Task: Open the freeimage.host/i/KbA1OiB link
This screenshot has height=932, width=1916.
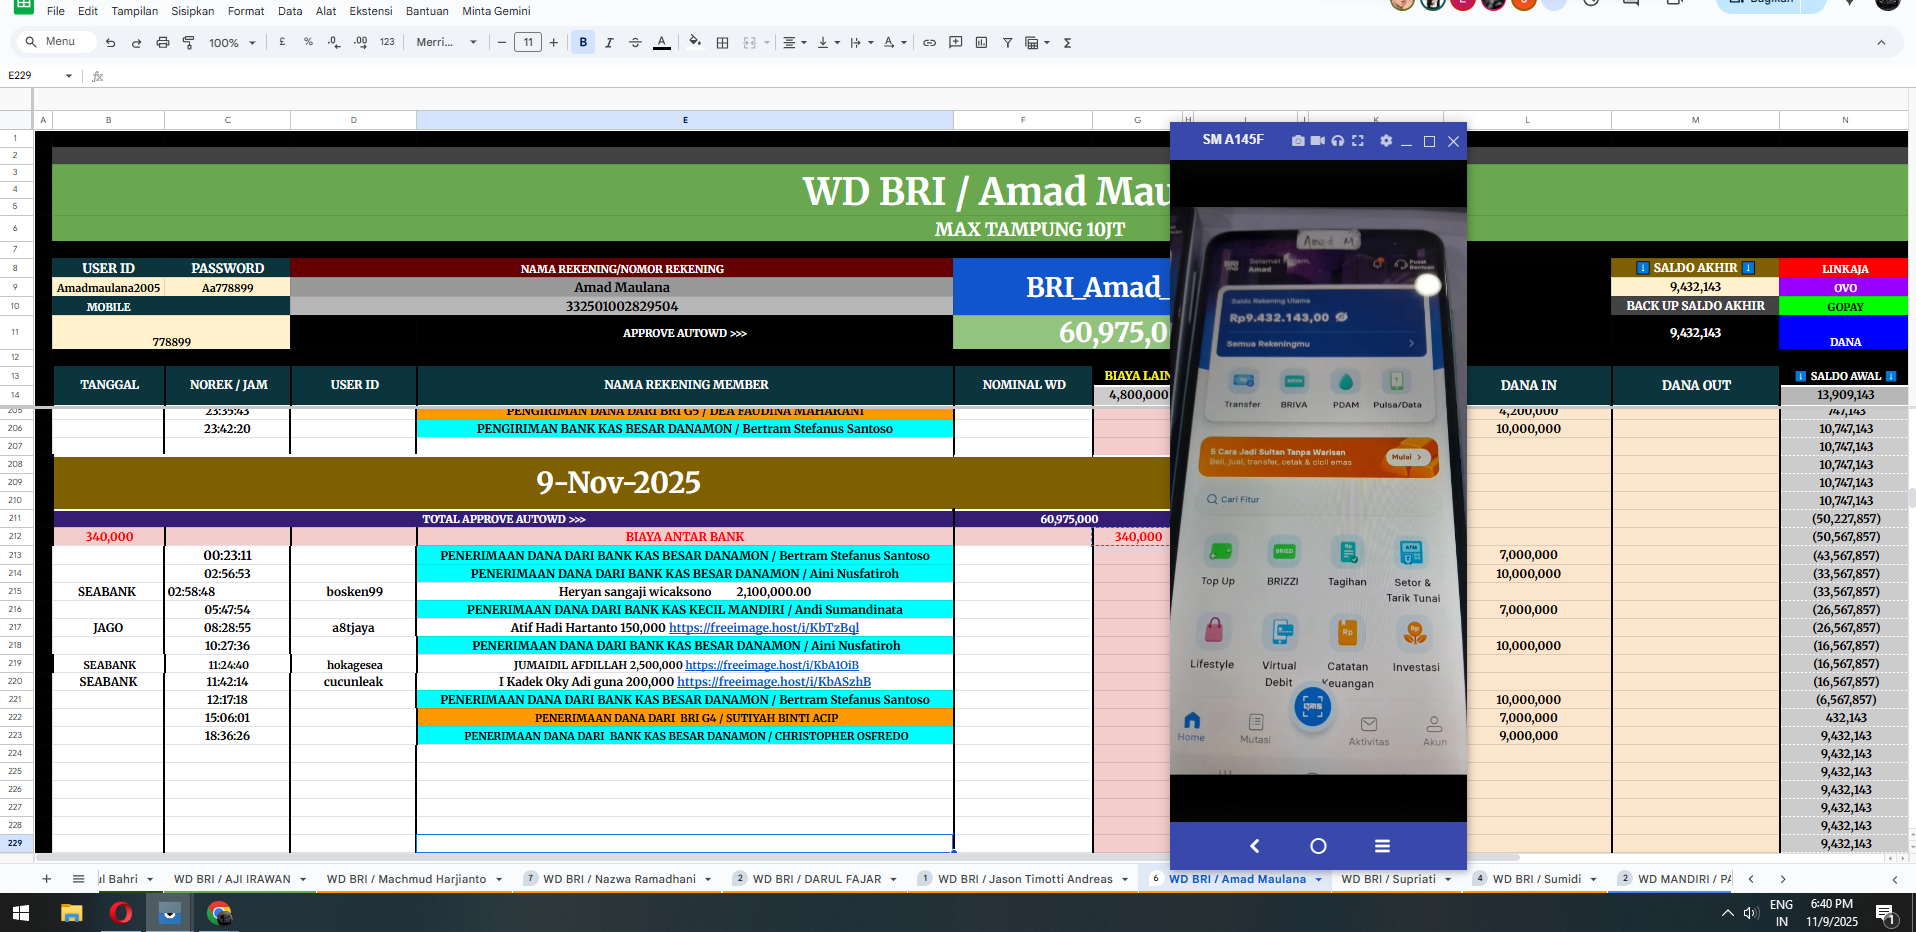Action: 772,665
